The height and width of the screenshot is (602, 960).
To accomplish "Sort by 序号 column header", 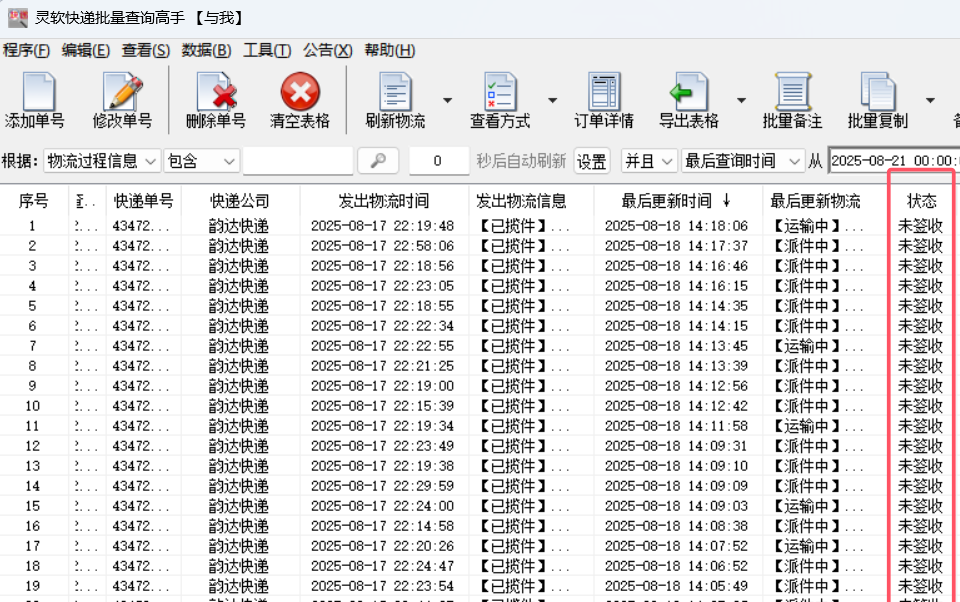I will point(34,201).
